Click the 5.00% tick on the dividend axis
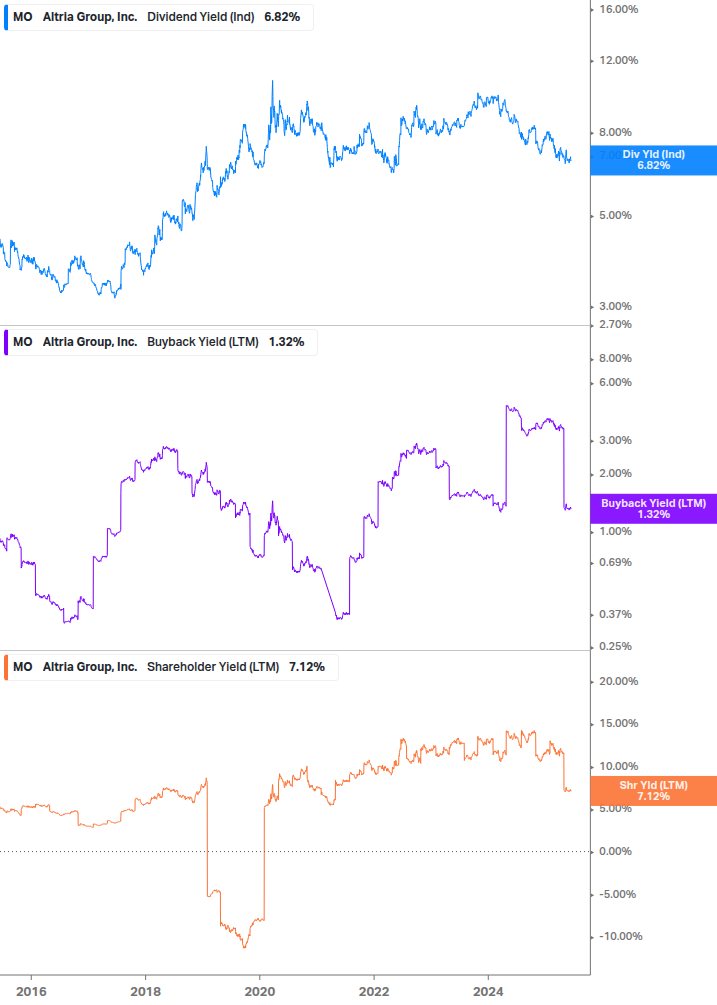The height and width of the screenshot is (1005, 717). tap(615, 216)
